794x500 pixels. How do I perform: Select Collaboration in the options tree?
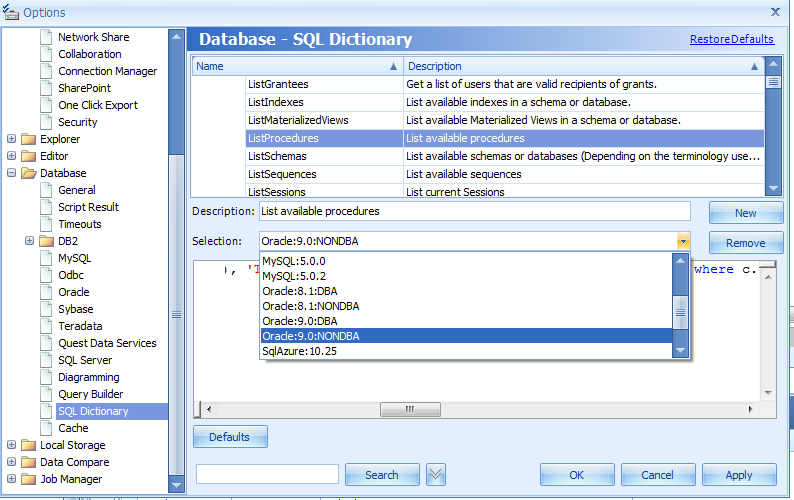pos(90,54)
